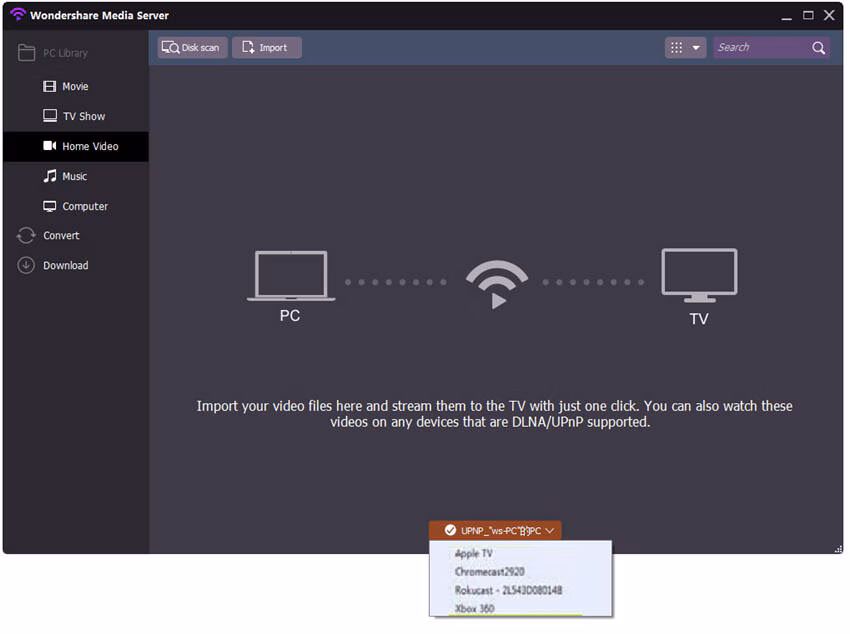This screenshot has width=850, height=634.
Task: Open the Computer section
Action: [75, 206]
